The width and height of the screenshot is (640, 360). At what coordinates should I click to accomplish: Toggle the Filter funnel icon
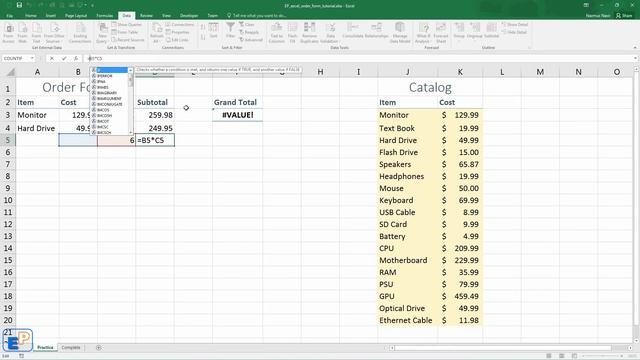click(230, 31)
